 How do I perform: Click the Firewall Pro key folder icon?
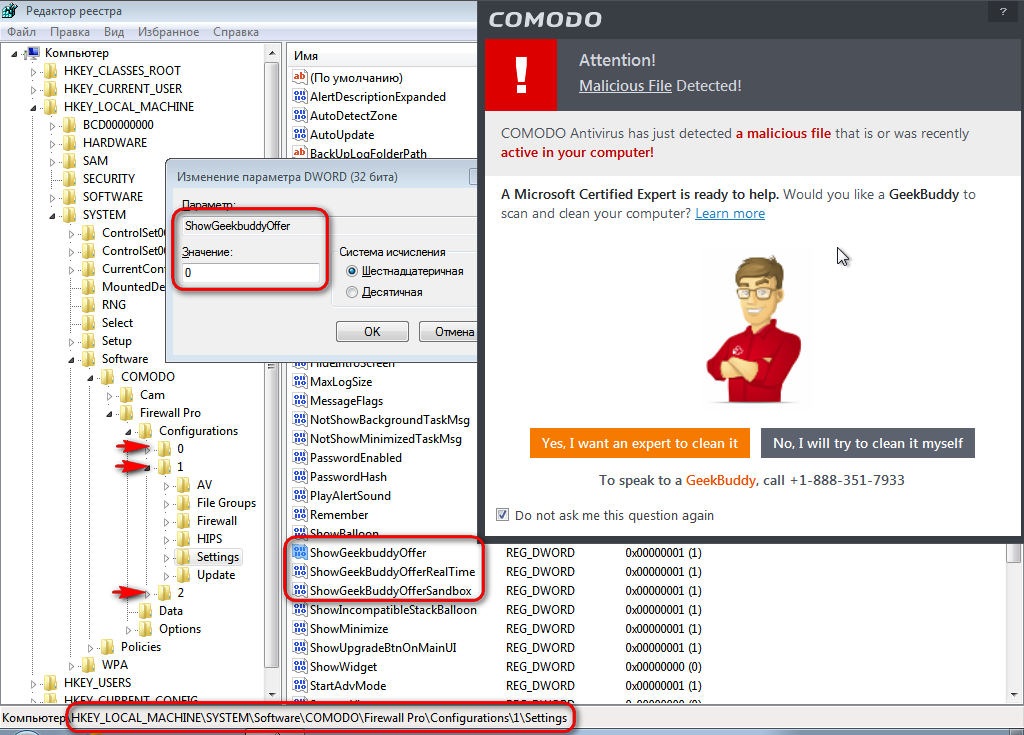point(127,413)
